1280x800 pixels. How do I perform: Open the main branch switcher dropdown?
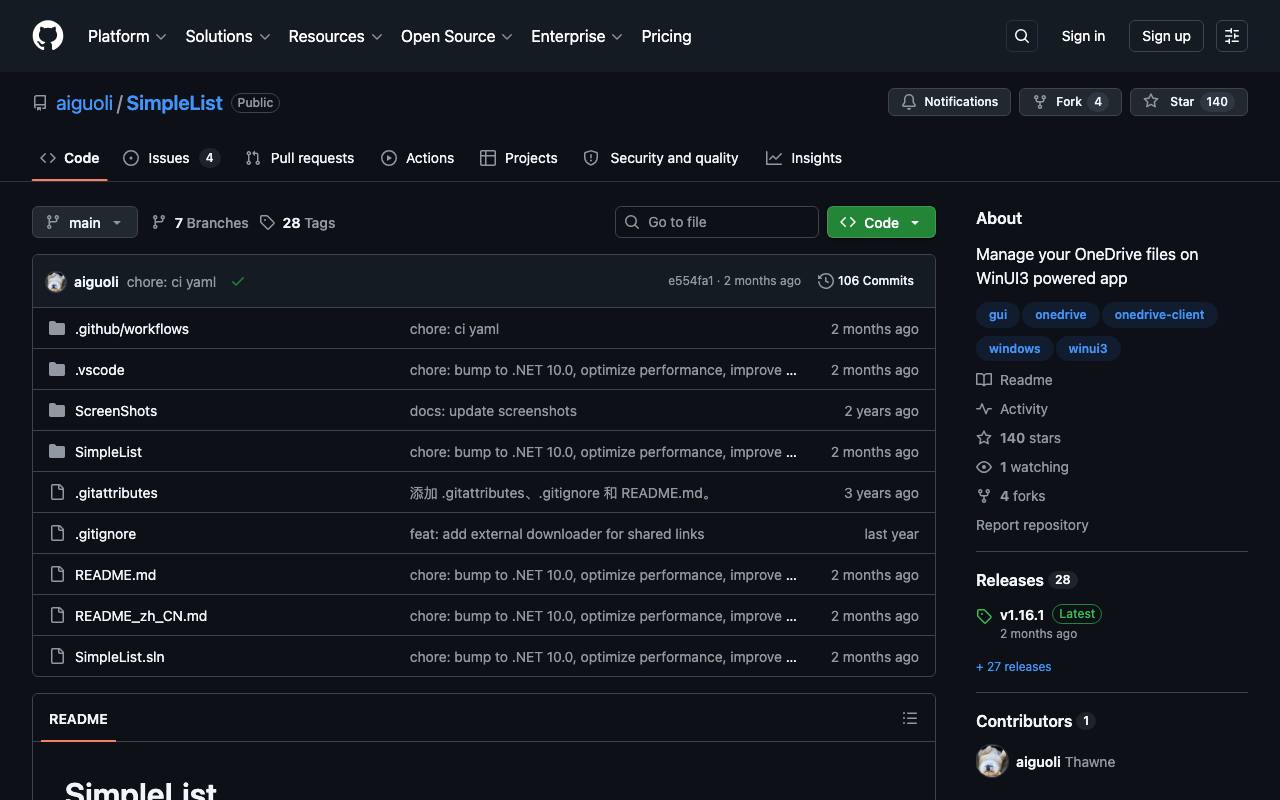(x=84, y=222)
